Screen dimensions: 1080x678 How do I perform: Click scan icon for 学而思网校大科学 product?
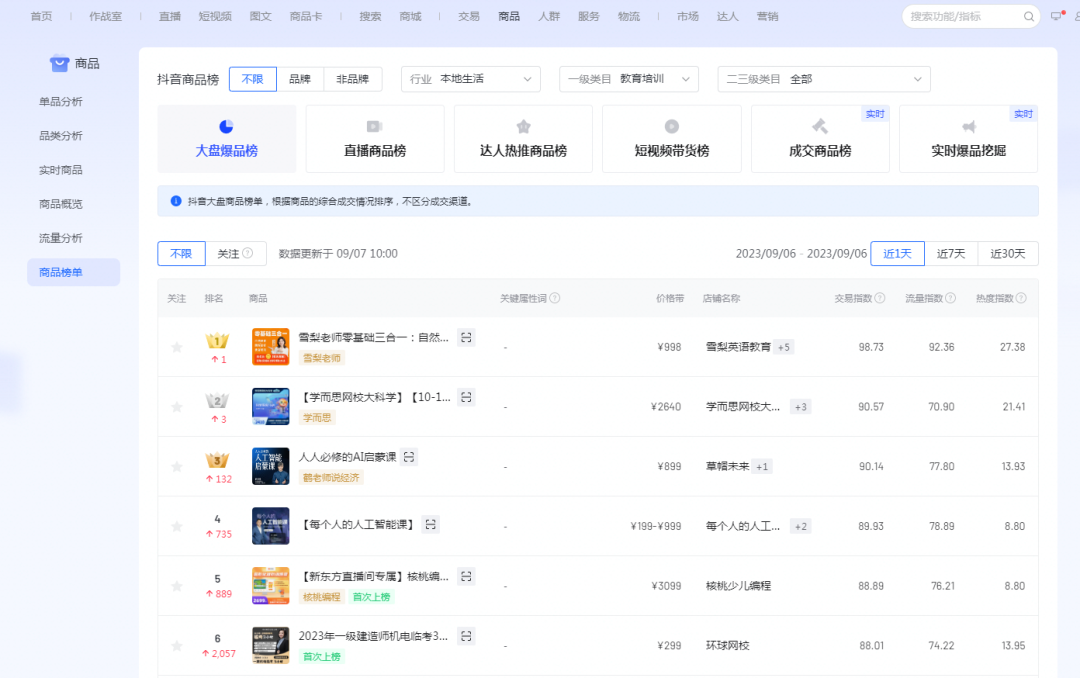(466, 398)
